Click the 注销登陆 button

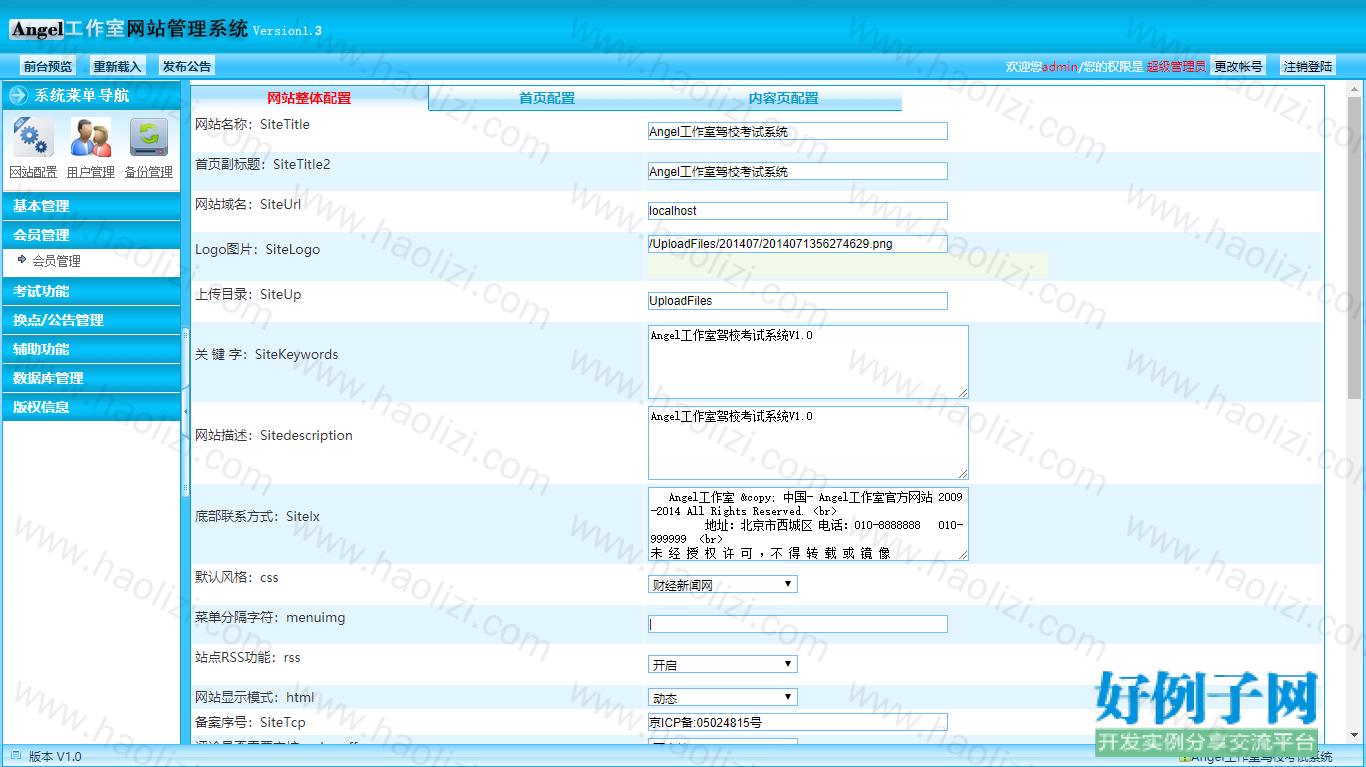[1308, 66]
